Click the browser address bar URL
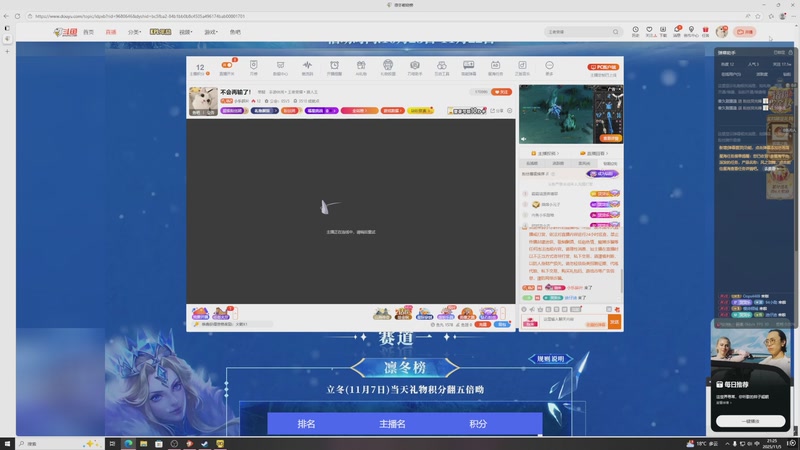Screen dimensions: 800x450 tap(140, 16)
